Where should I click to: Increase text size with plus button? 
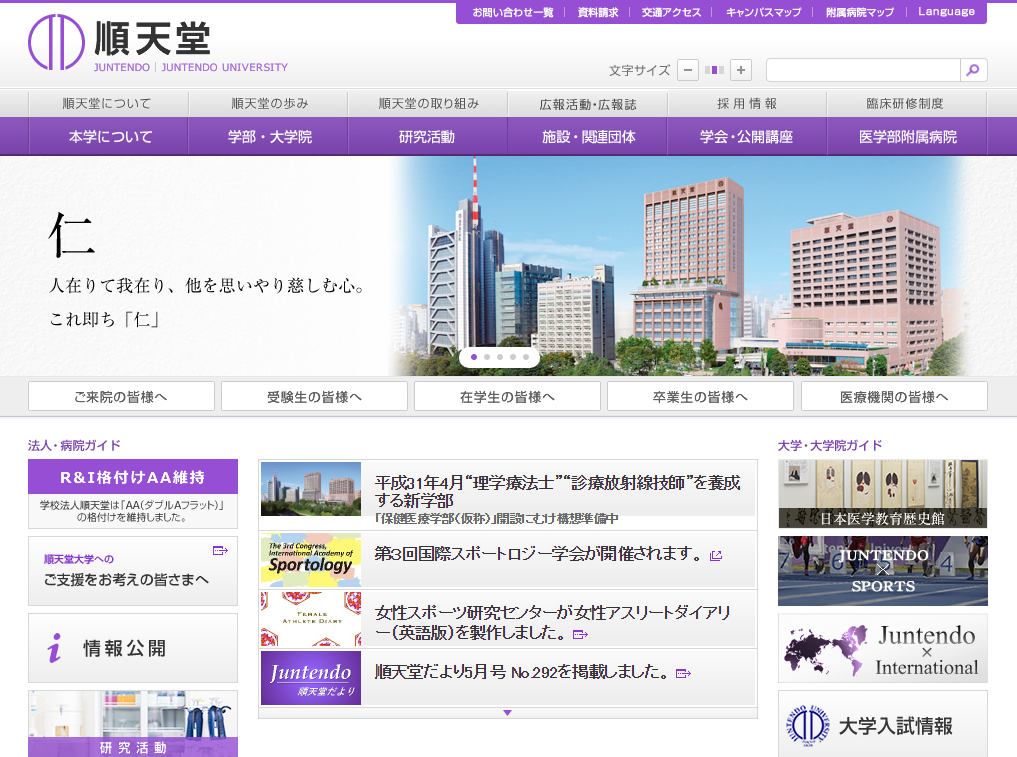741,70
